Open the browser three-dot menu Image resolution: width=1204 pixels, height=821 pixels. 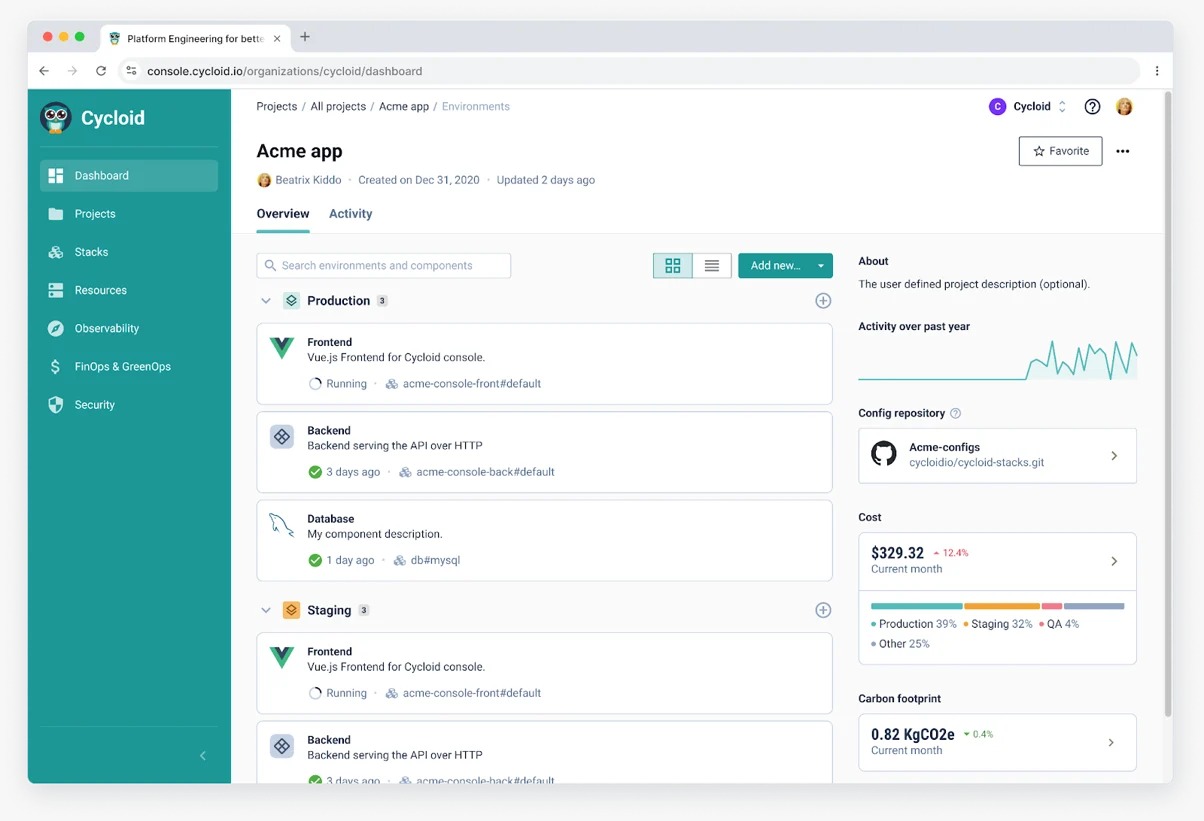coord(1157,71)
